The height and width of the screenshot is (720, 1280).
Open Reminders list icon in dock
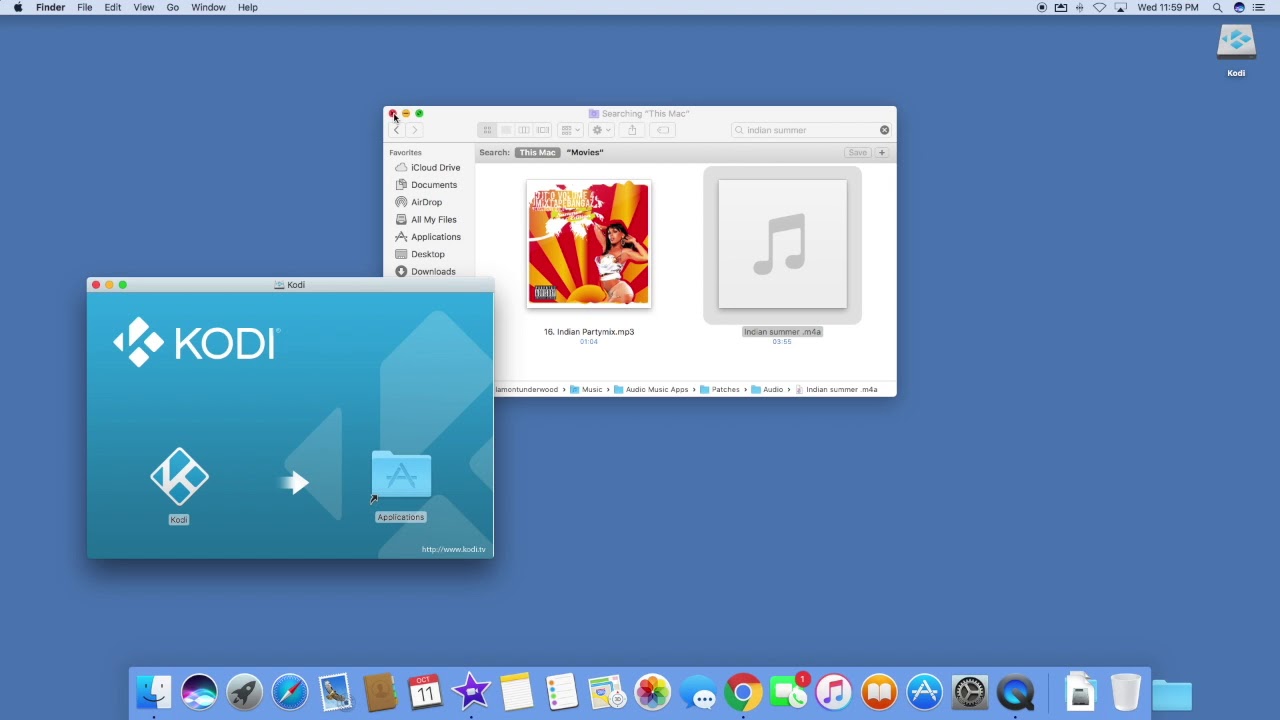point(562,692)
